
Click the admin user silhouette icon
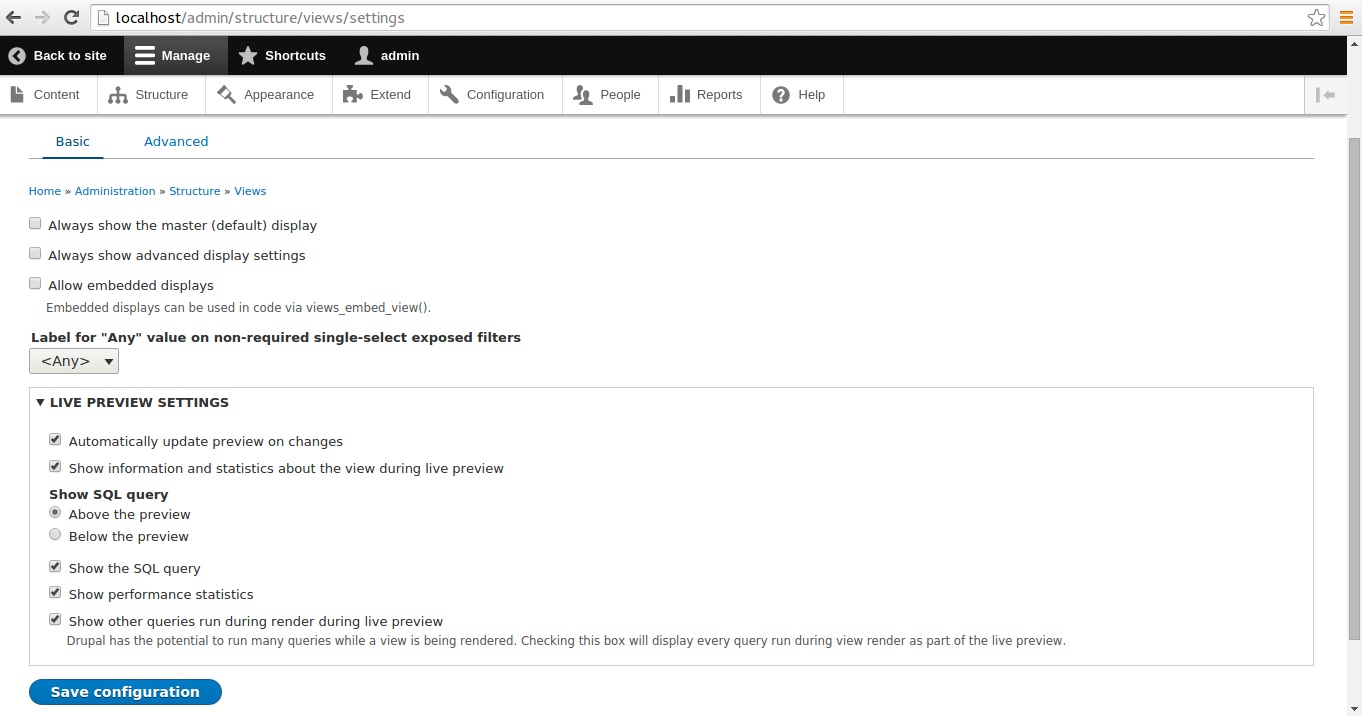[364, 55]
